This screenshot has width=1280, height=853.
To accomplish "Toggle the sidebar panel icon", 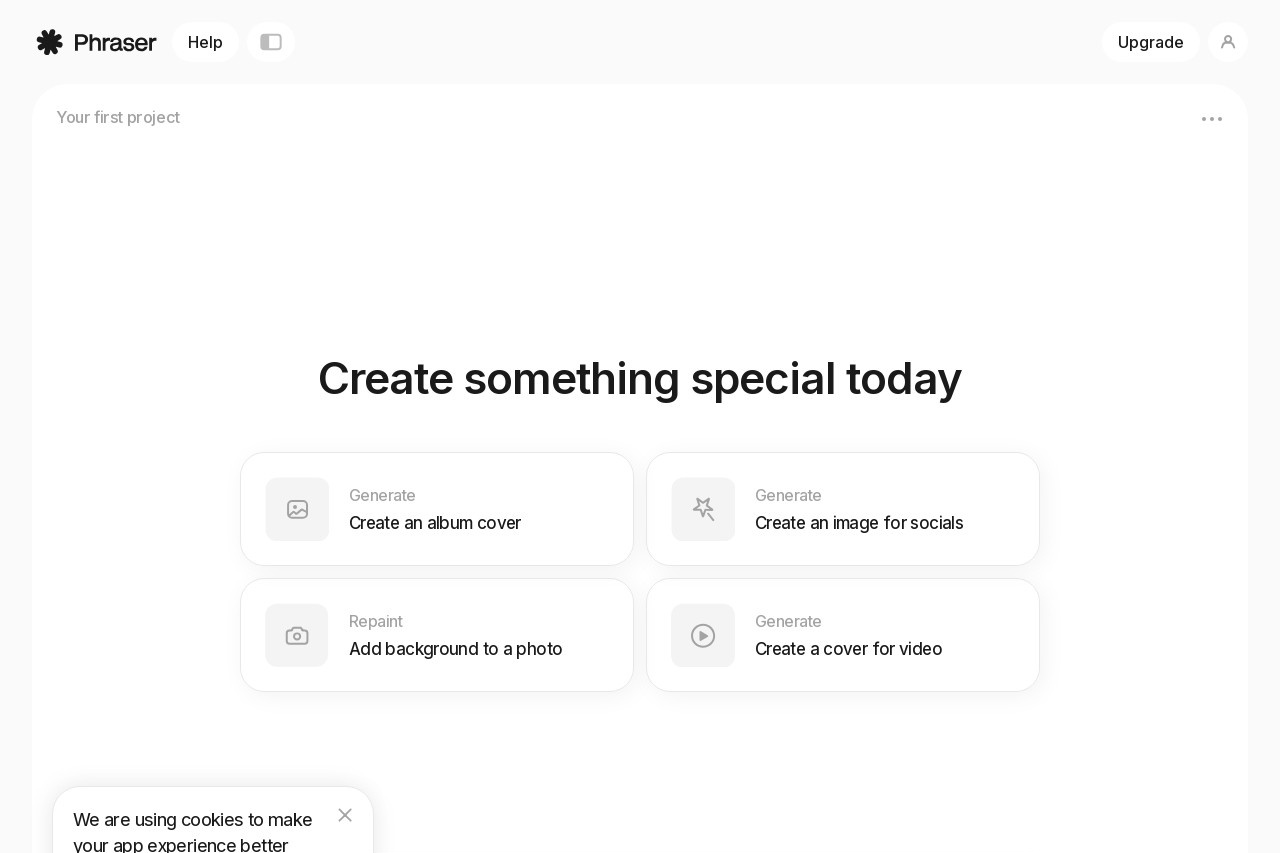I will click(x=271, y=42).
